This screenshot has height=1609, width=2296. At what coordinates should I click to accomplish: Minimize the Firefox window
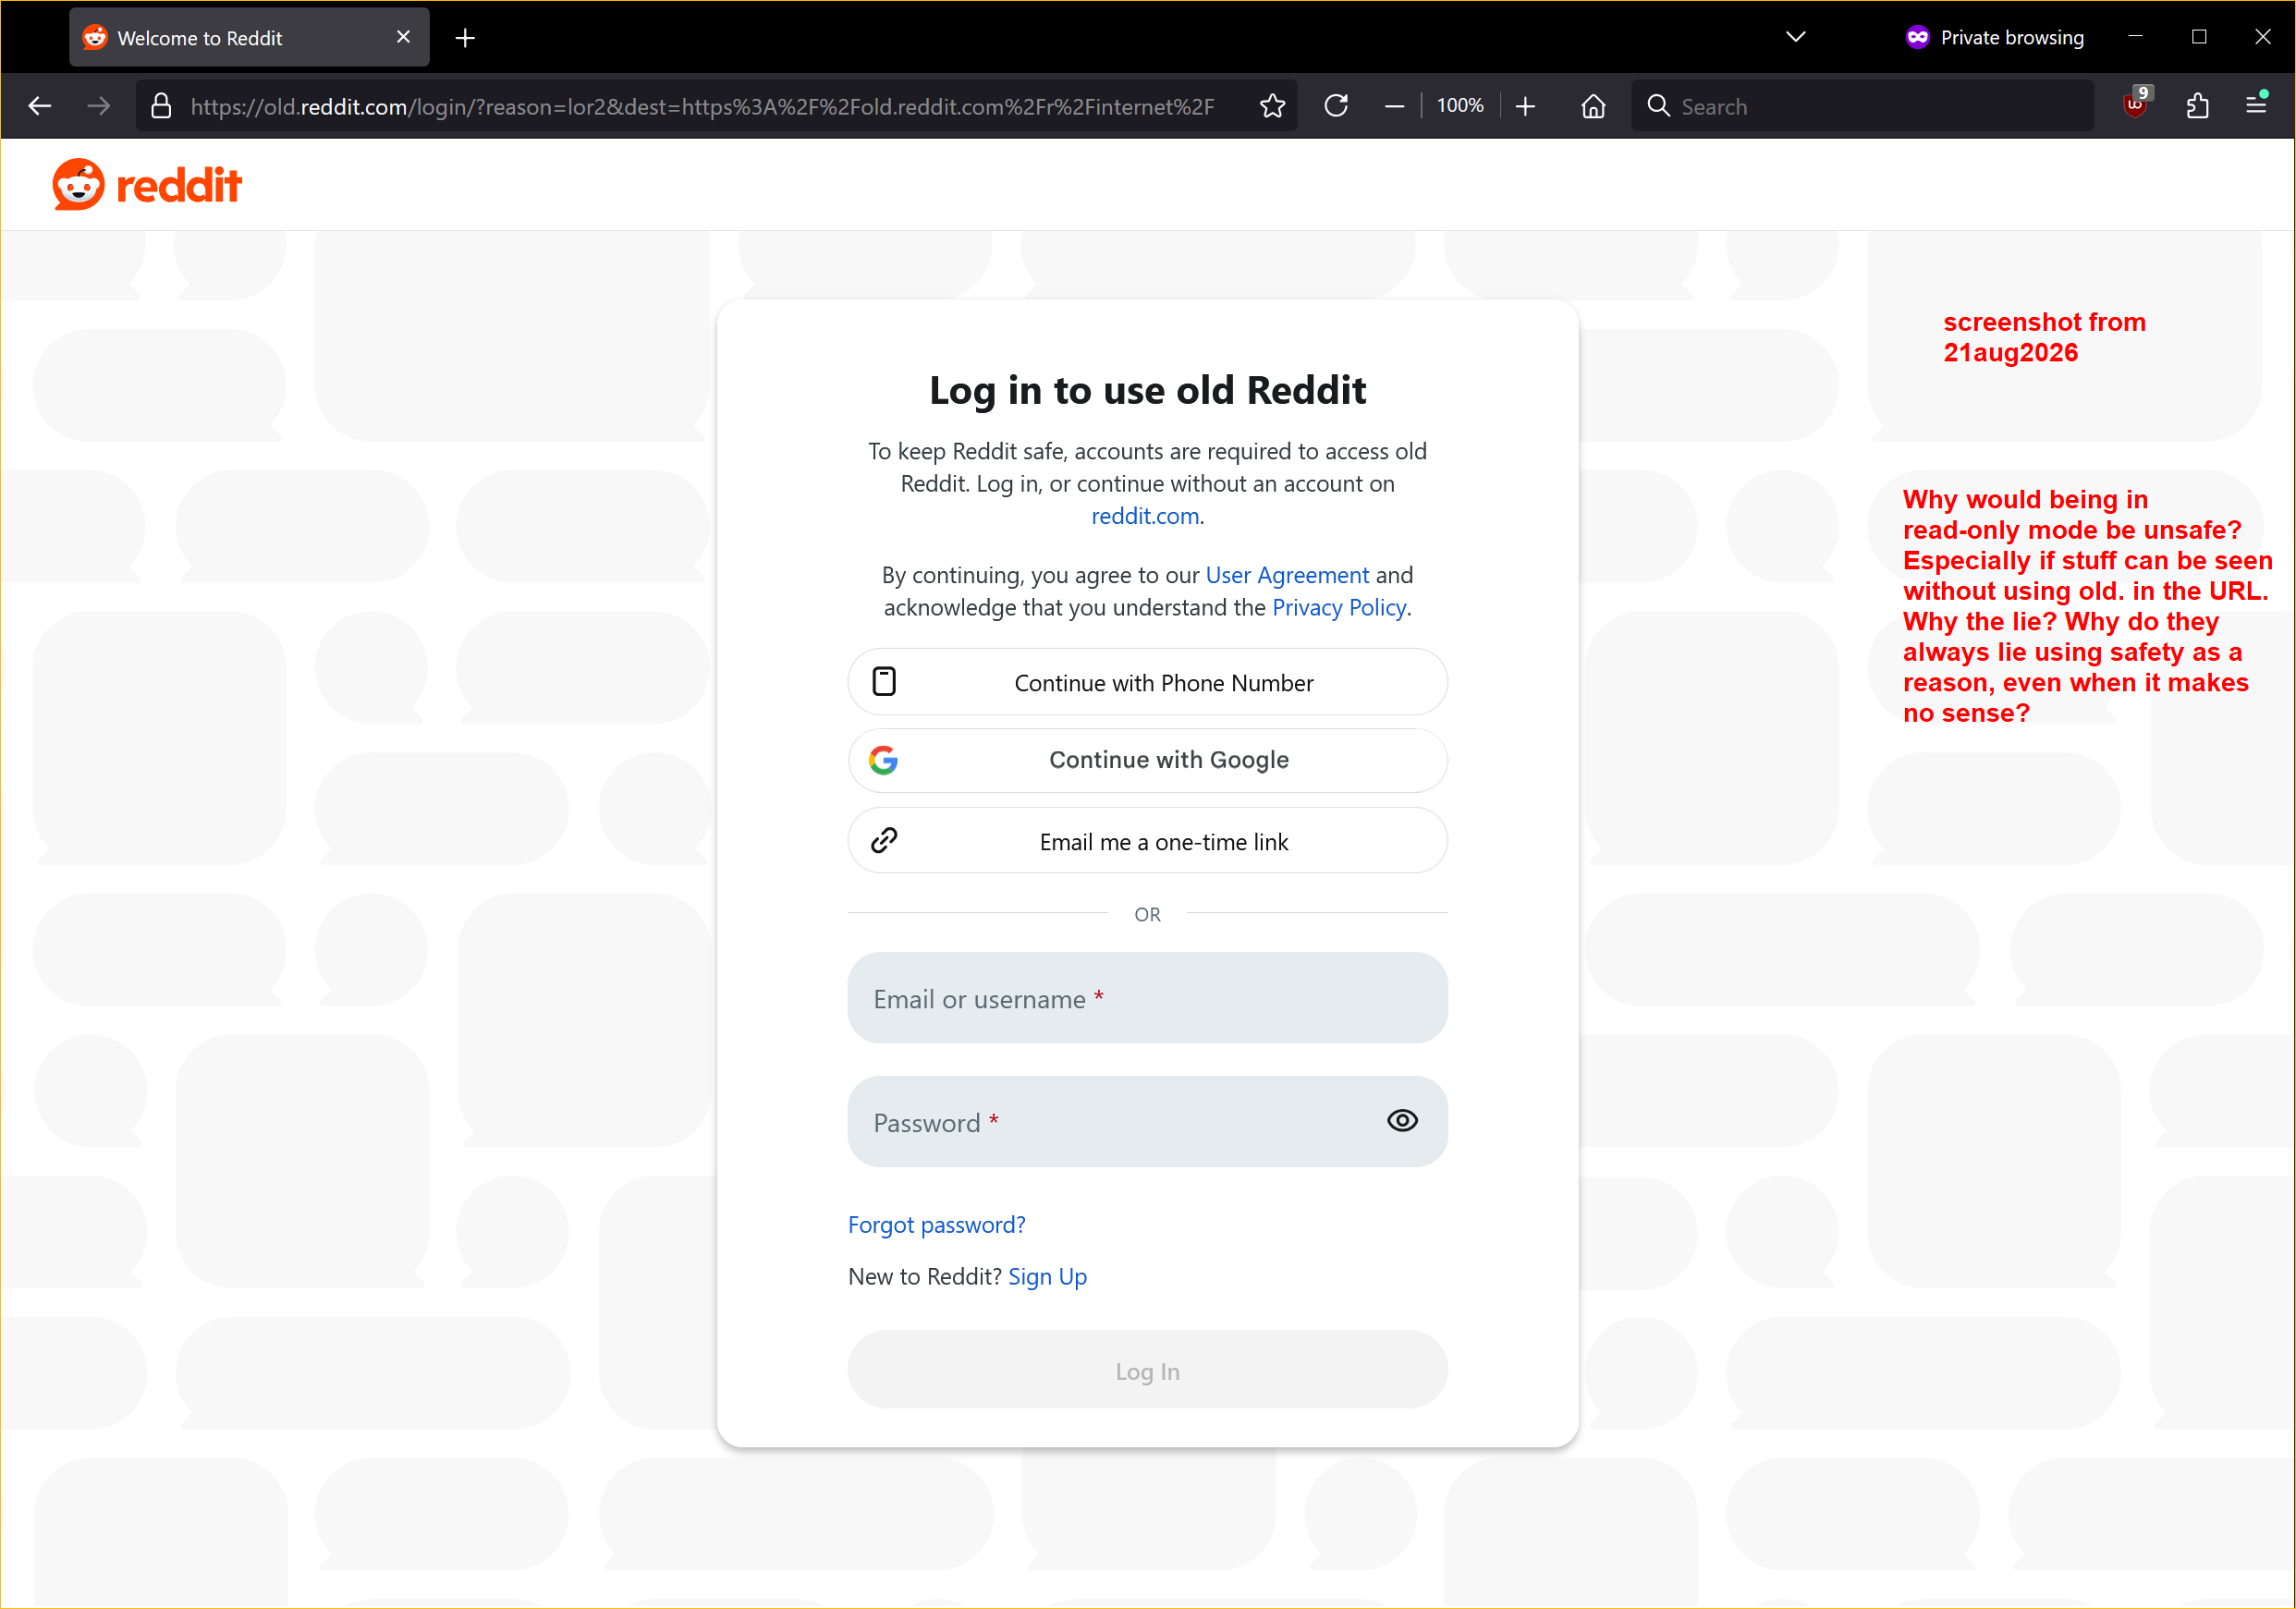(2135, 36)
